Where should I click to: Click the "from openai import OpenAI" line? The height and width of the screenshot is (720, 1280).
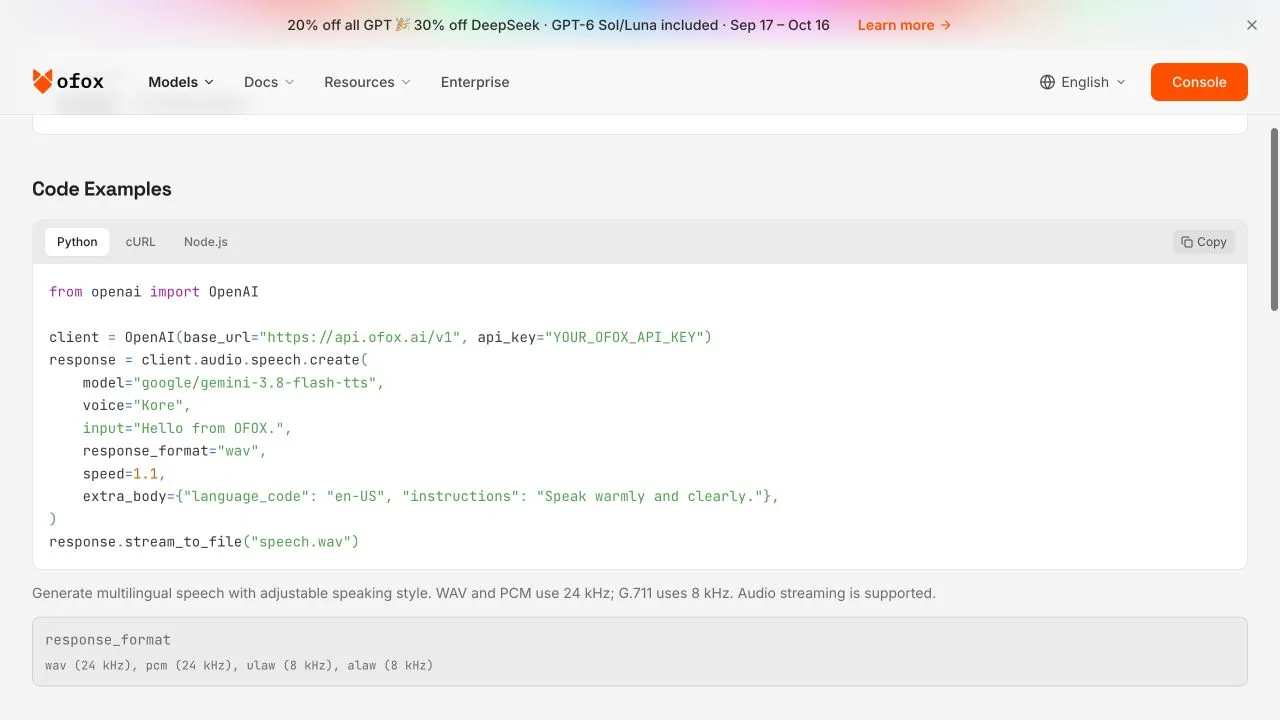pos(154,291)
